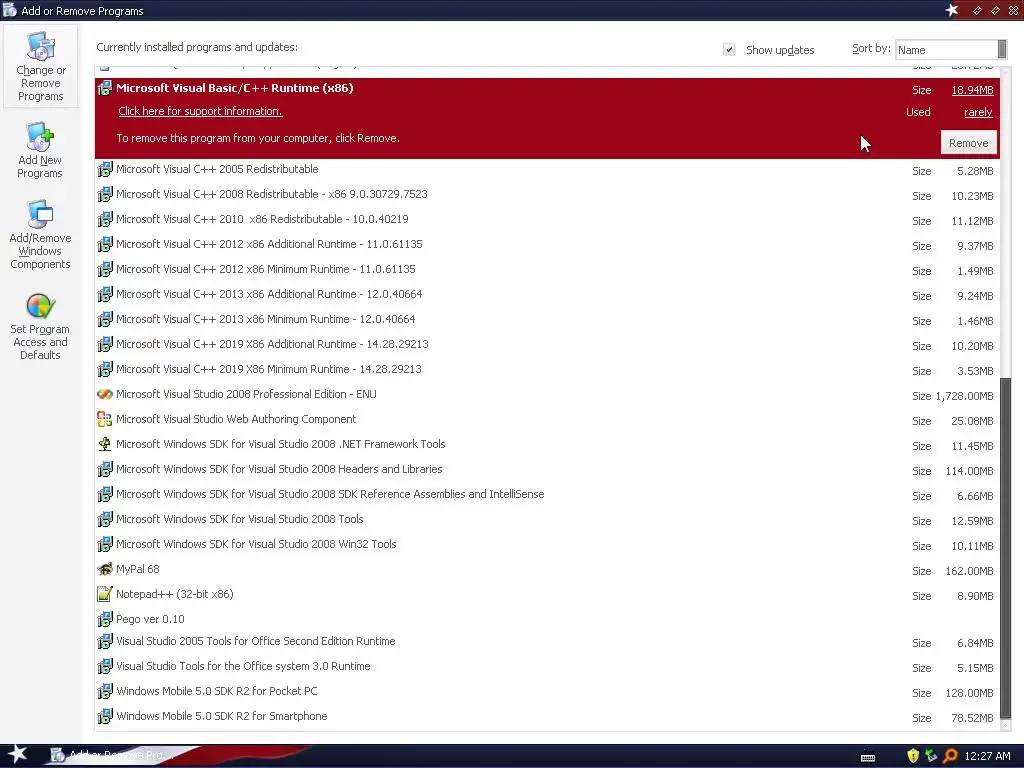Click Visual Studio 2008 Professional Edition icon

coord(104,394)
